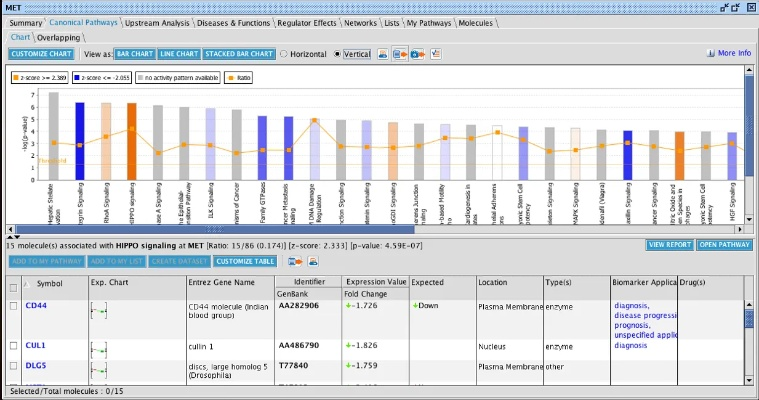Viewport: 759px width, 400px height.
Task: Toggle the select-all checkbox in table header
Action: point(13,287)
